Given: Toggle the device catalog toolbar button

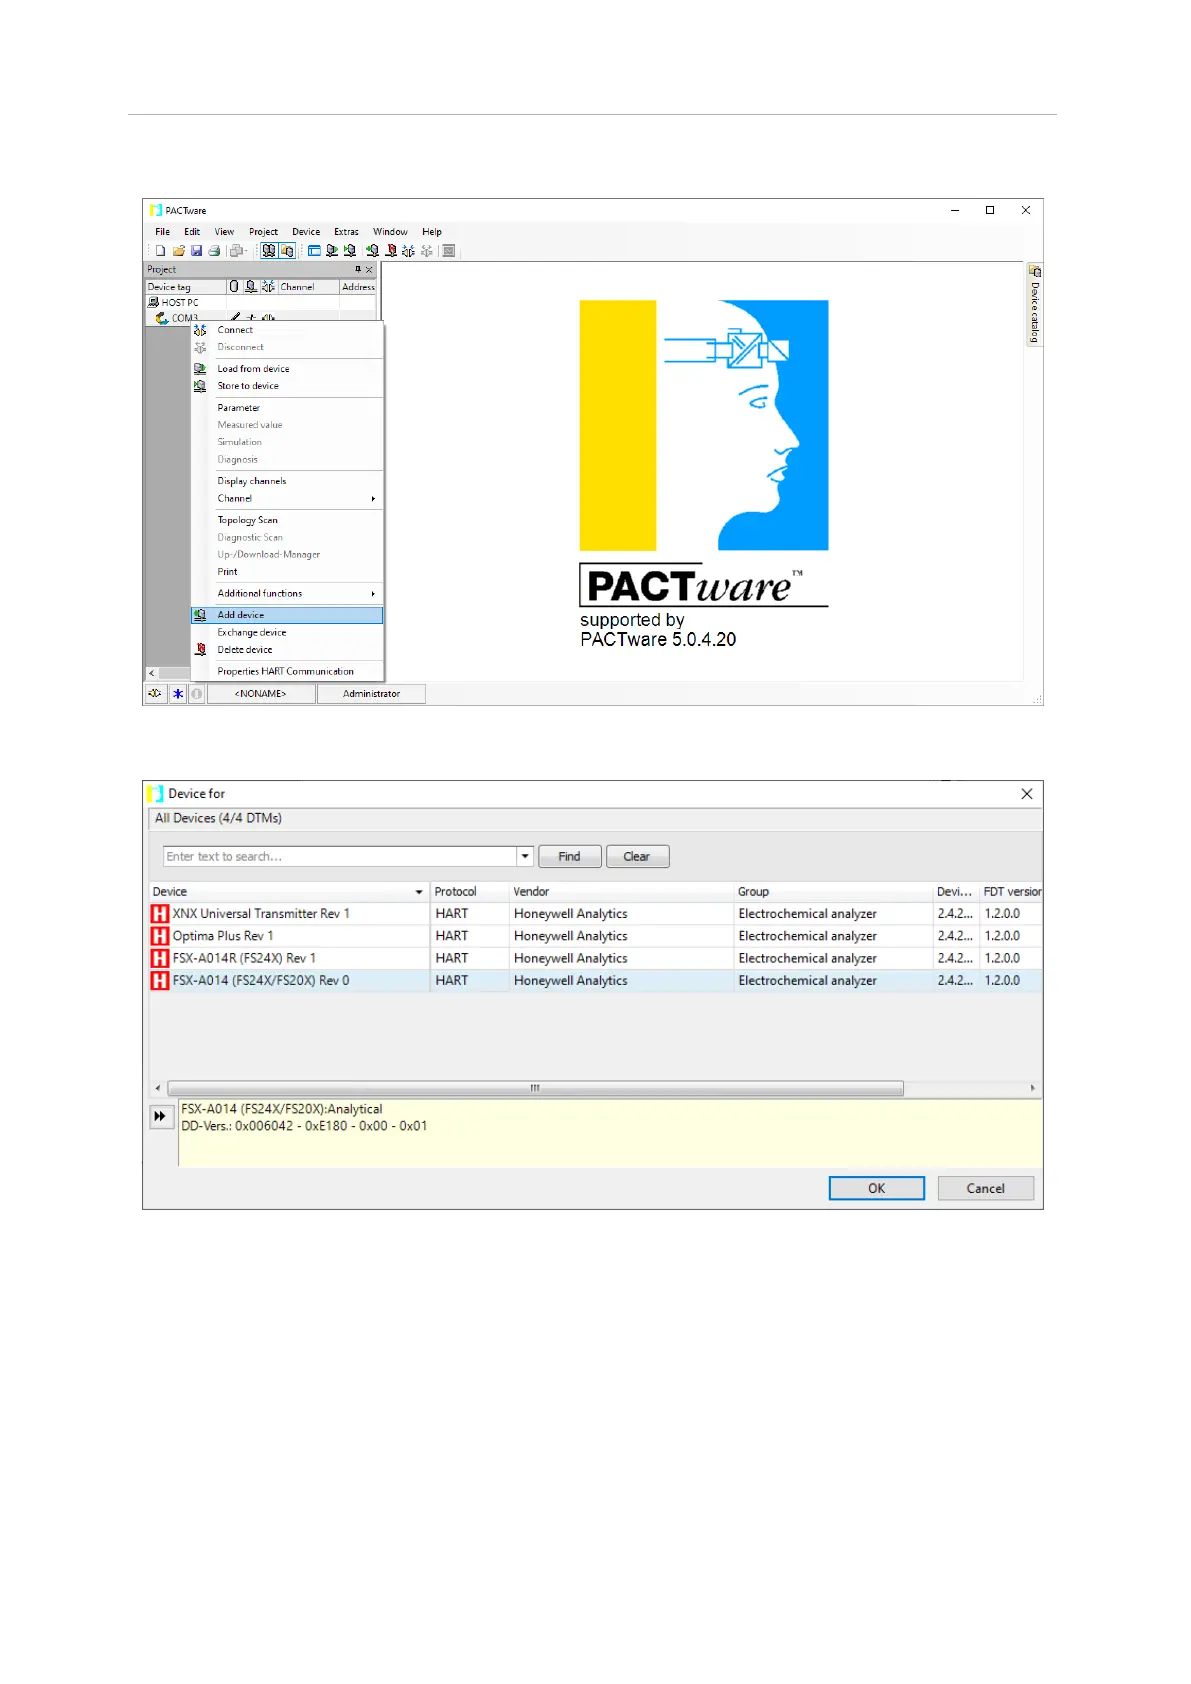Looking at the screenshot, I should pyautogui.click(x=287, y=250).
